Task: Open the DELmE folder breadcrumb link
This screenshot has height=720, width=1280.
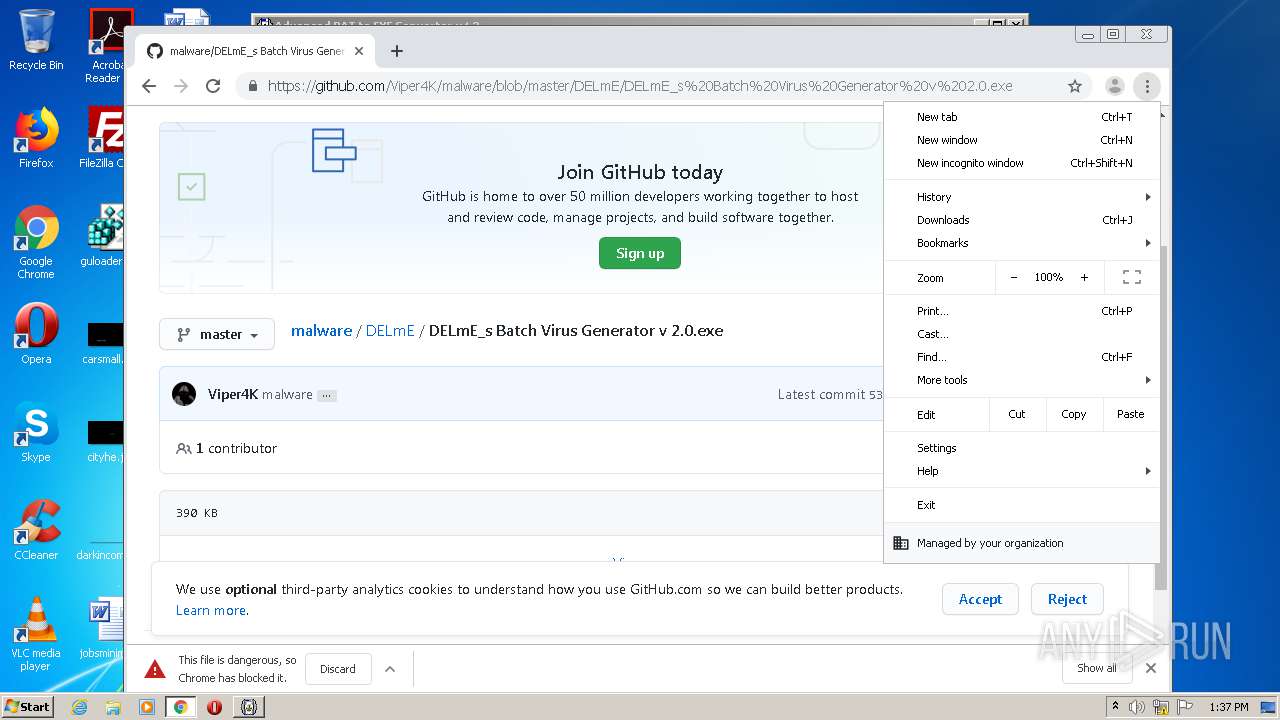Action: (x=390, y=331)
